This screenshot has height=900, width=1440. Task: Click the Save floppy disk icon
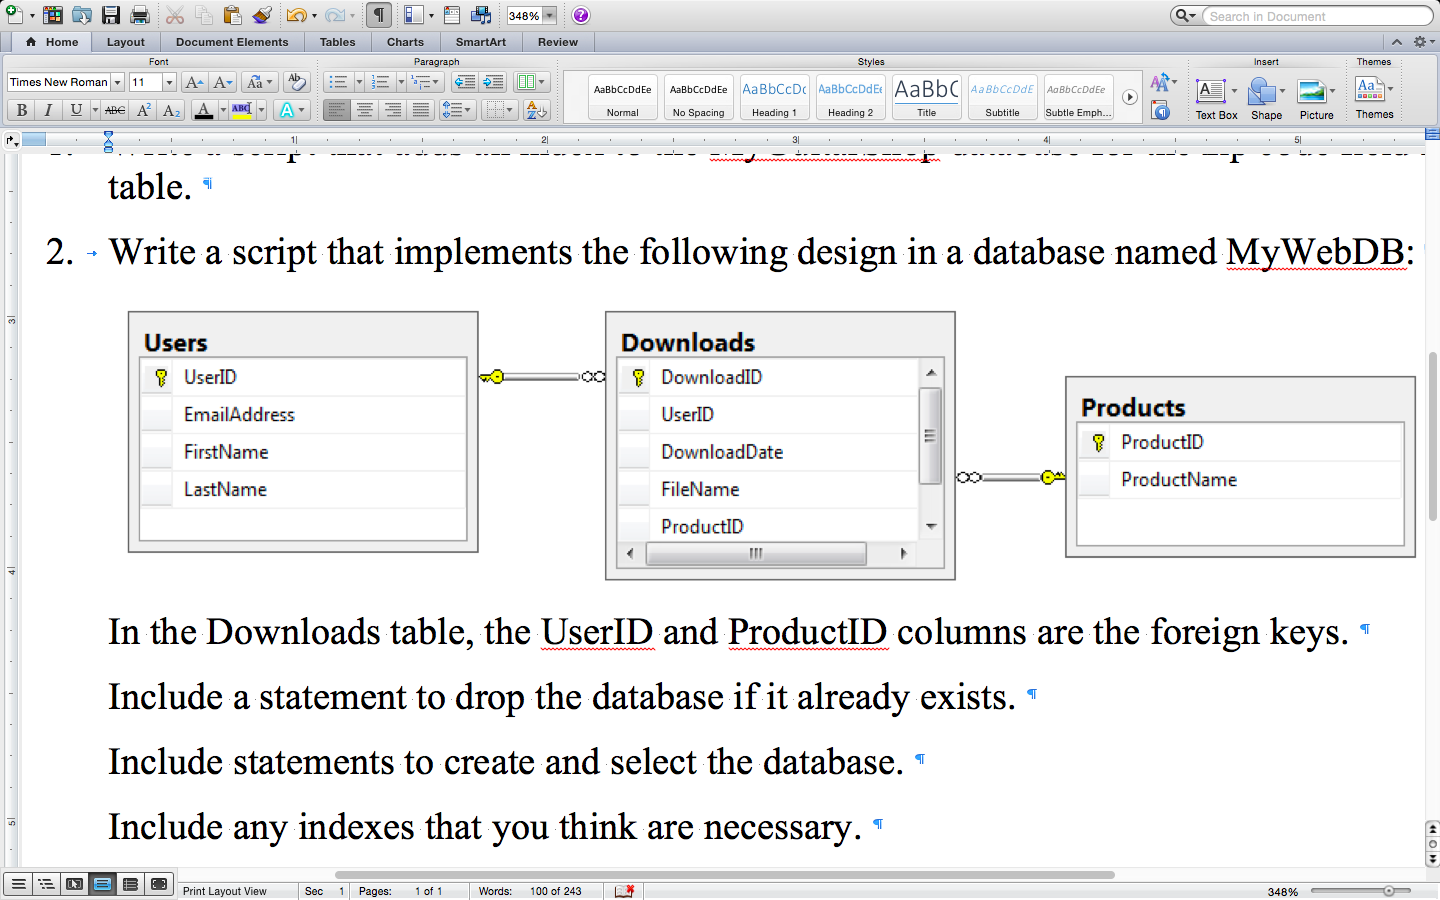coord(111,15)
